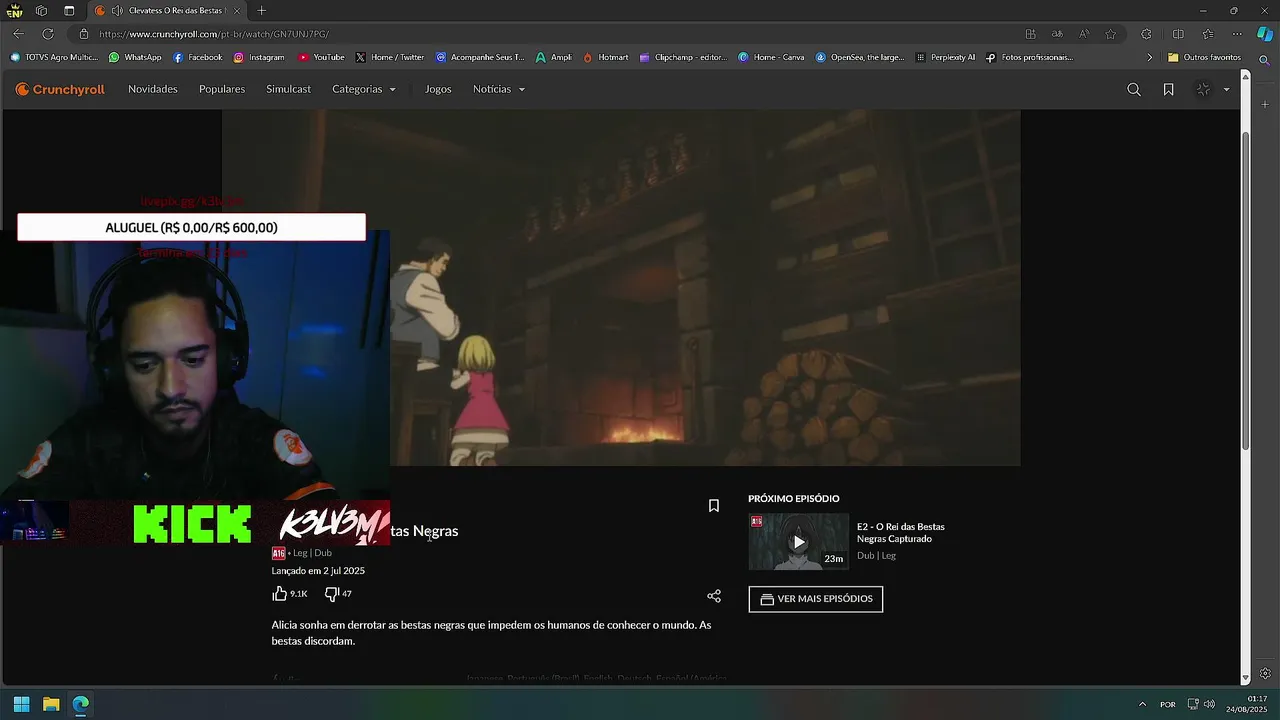The width and height of the screenshot is (1280, 720).
Task: Open the Outros favoritos folder
Action: pyautogui.click(x=1204, y=58)
